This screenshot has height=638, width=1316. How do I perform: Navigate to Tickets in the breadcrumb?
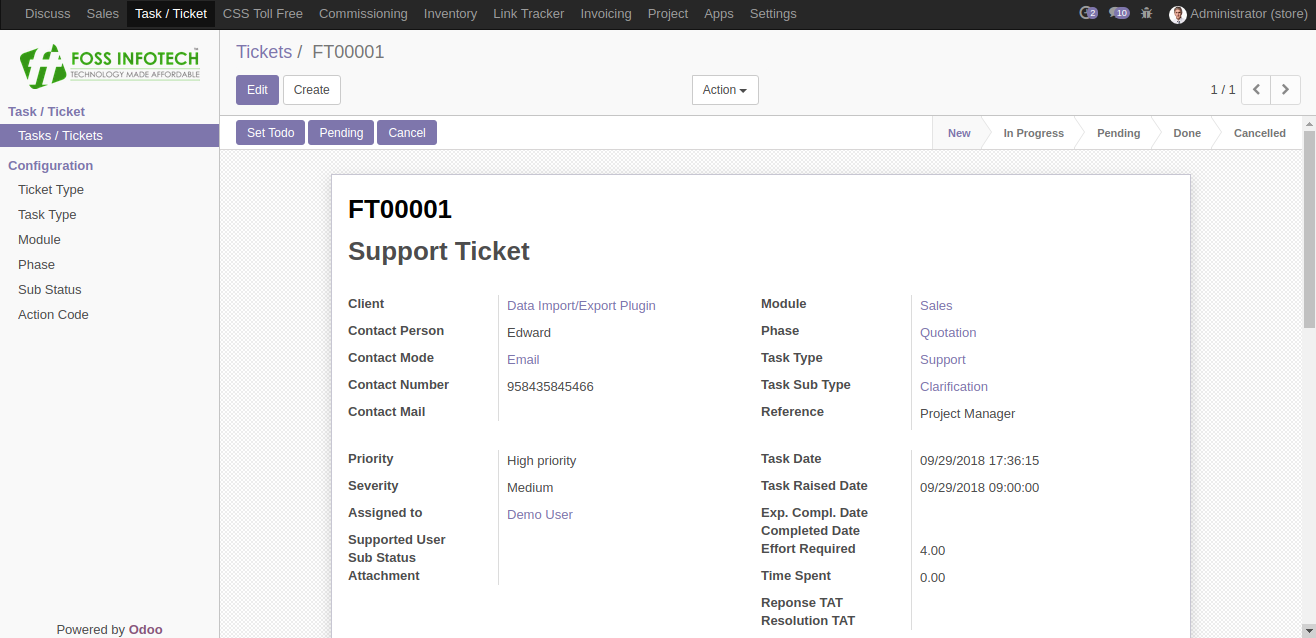coord(264,52)
